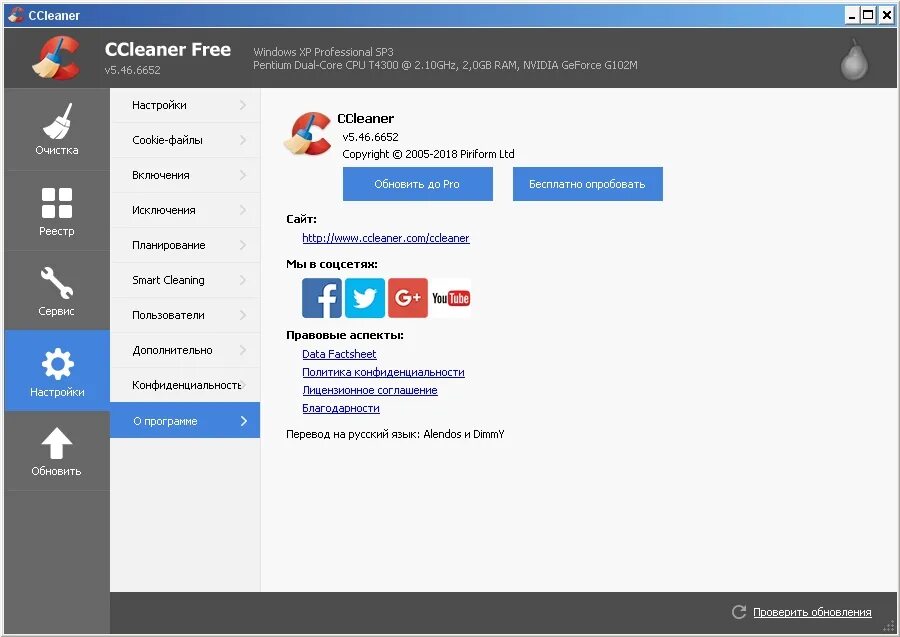Click the Проверить обновления link
The height and width of the screenshot is (637, 900).
pos(812,612)
